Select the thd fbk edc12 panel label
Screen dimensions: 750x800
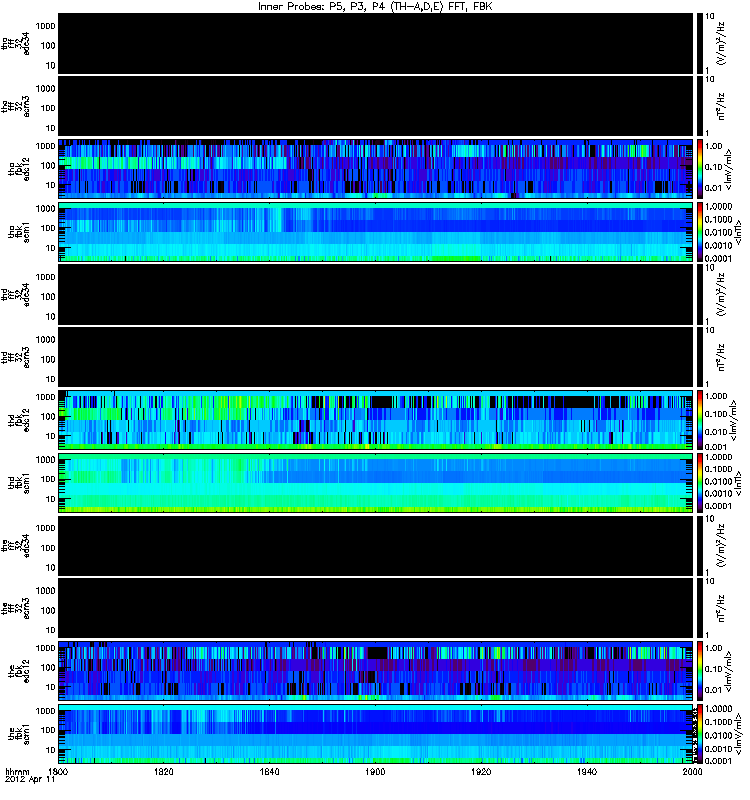19,420
